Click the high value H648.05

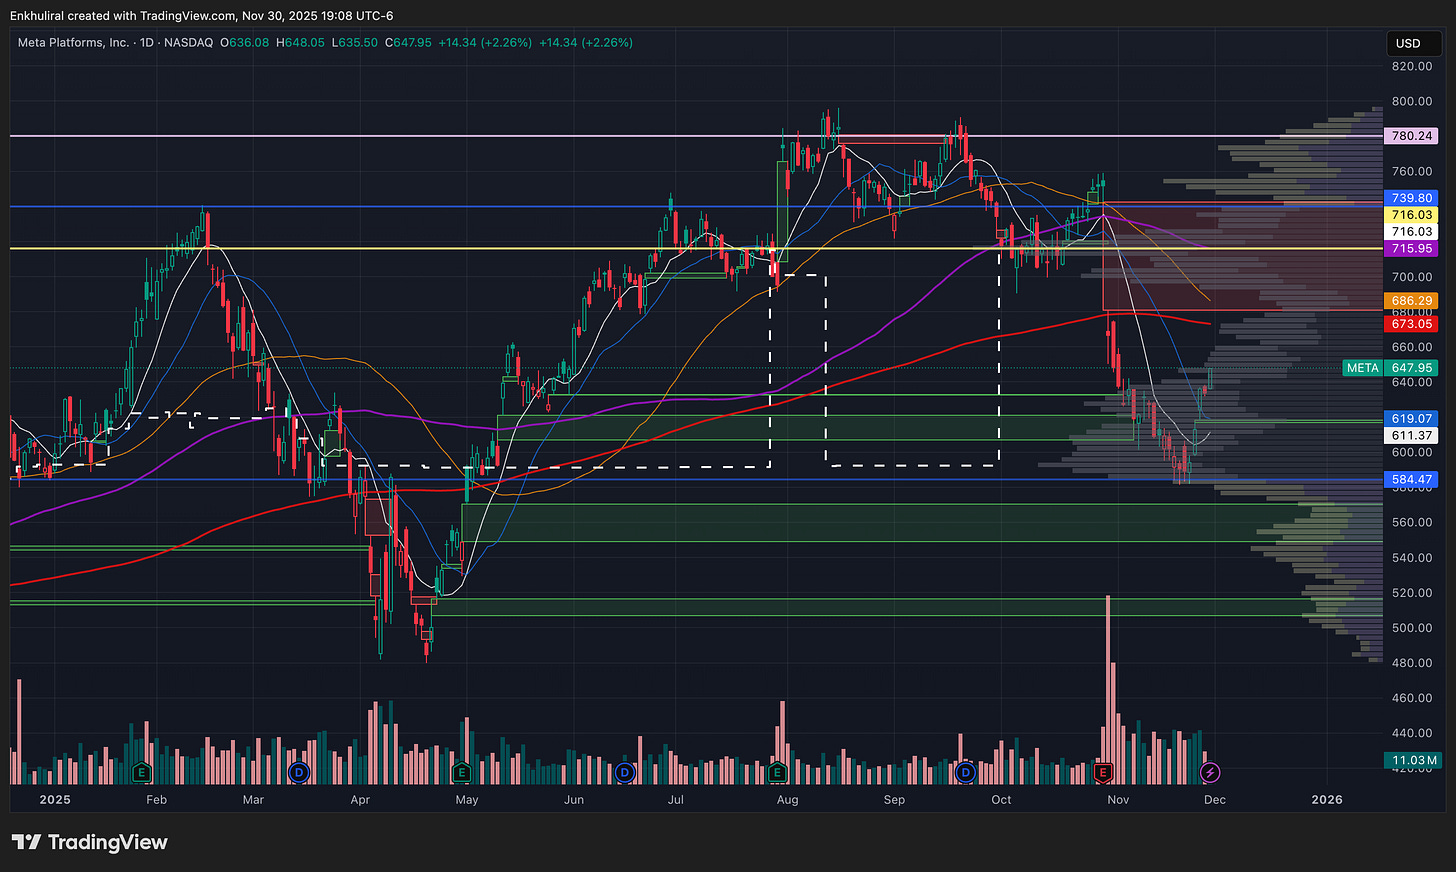[300, 43]
